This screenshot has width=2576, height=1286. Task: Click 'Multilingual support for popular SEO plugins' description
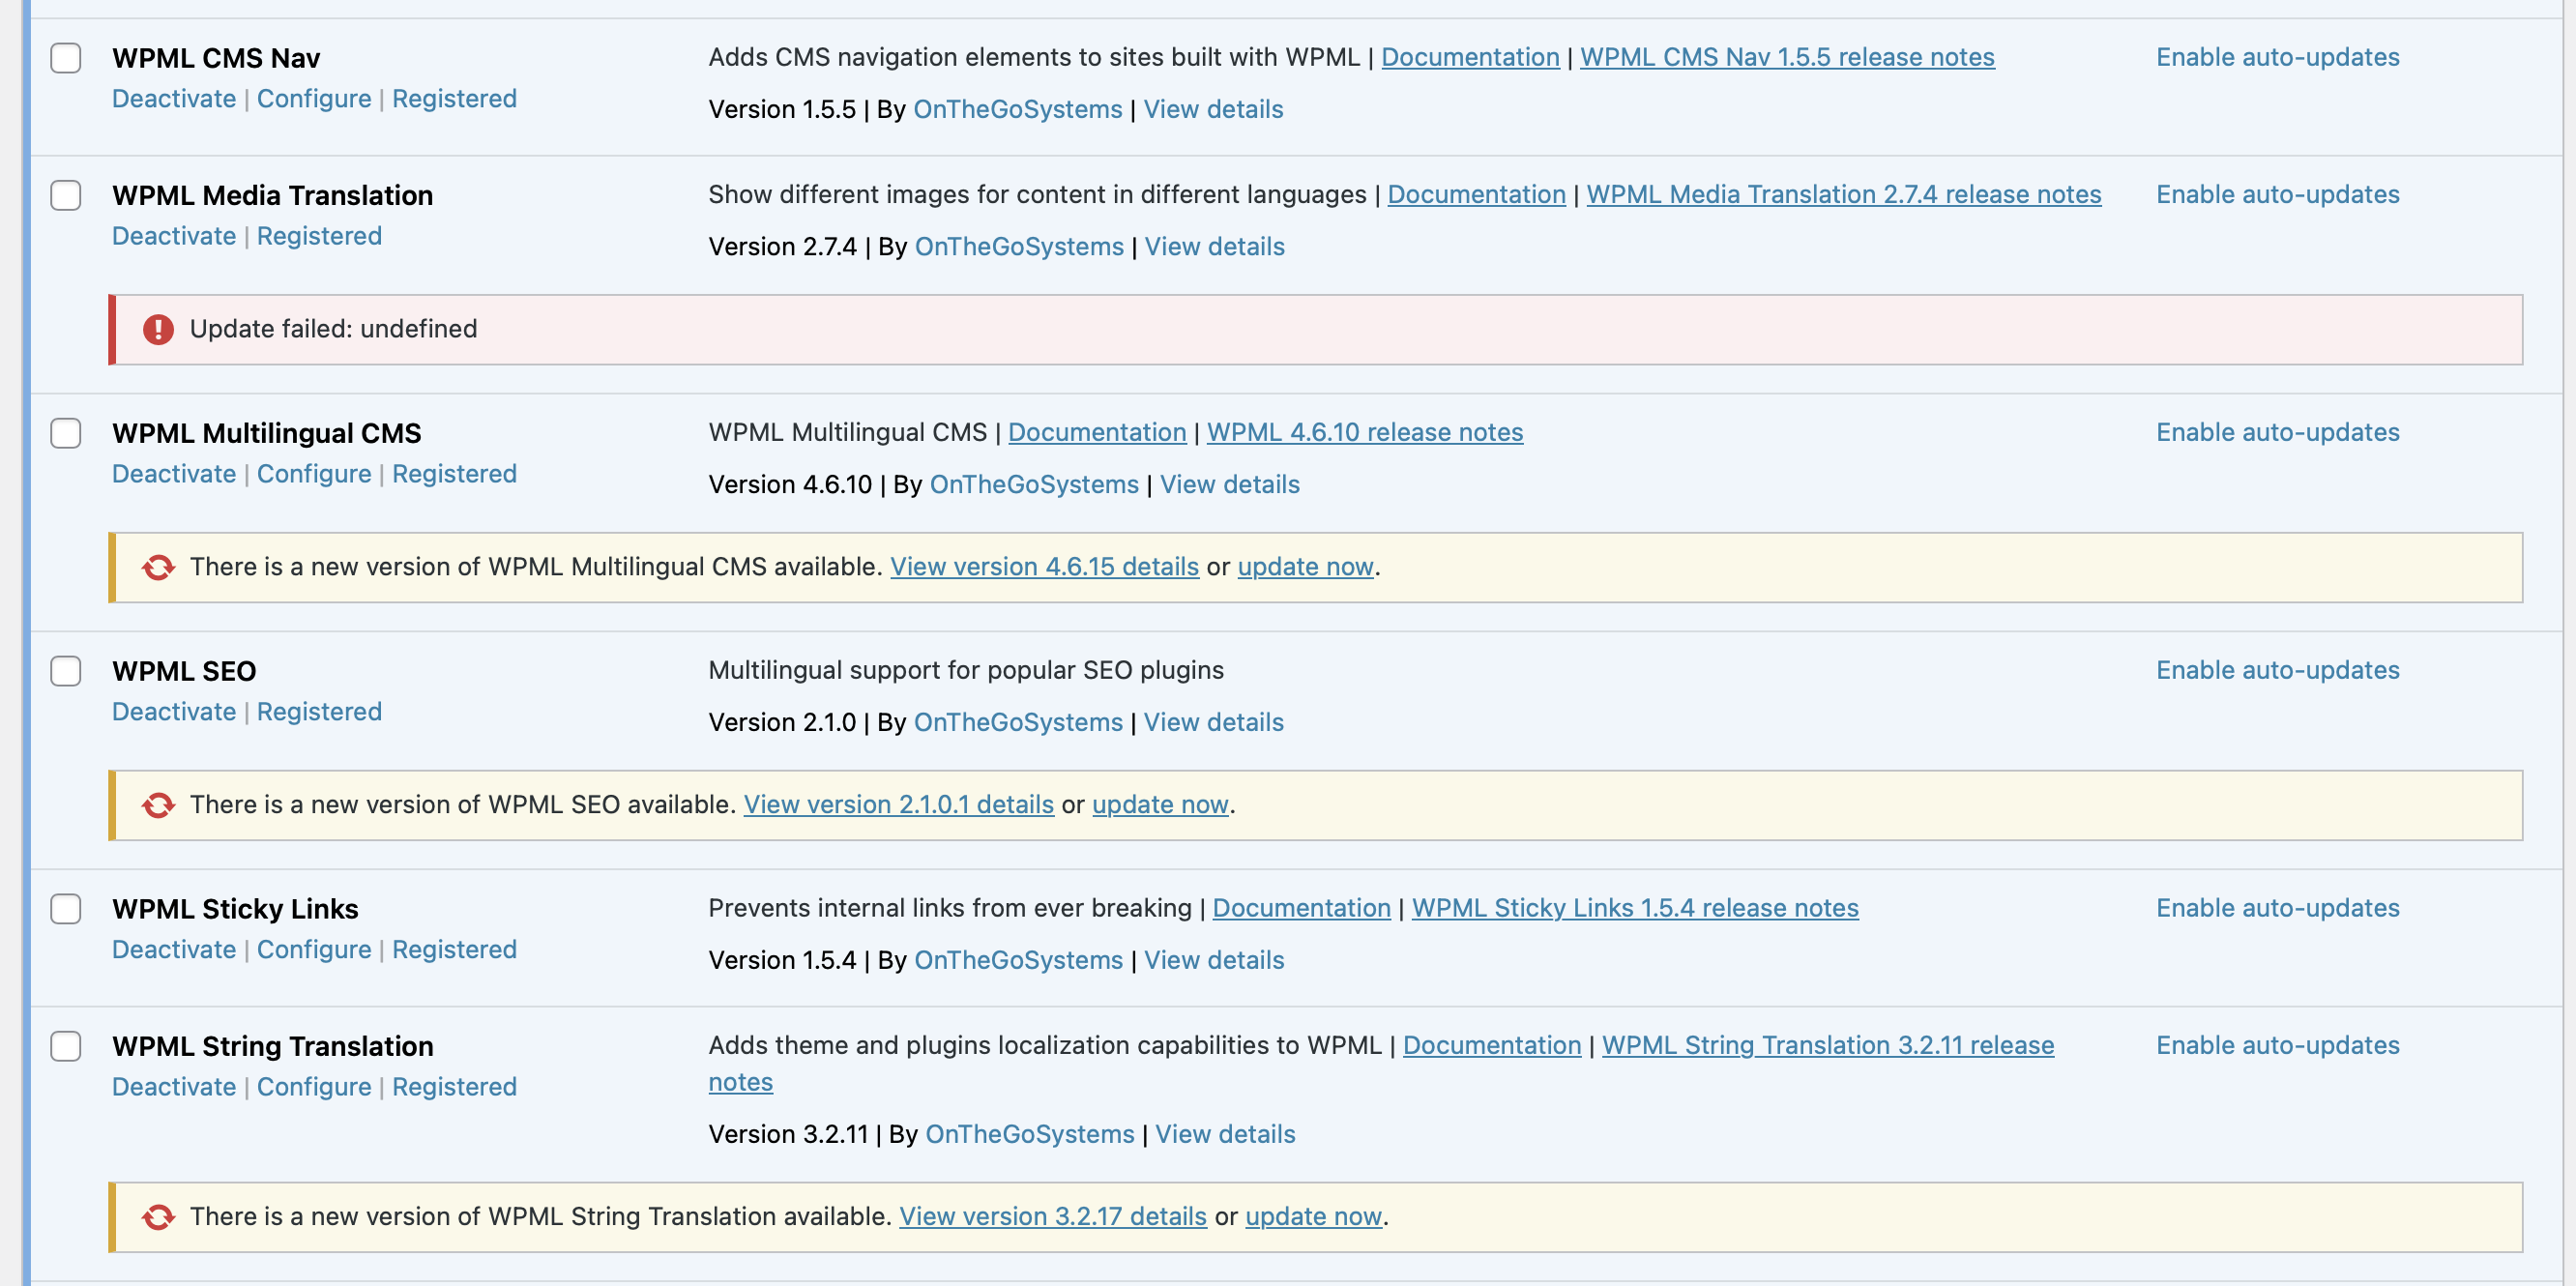(966, 670)
